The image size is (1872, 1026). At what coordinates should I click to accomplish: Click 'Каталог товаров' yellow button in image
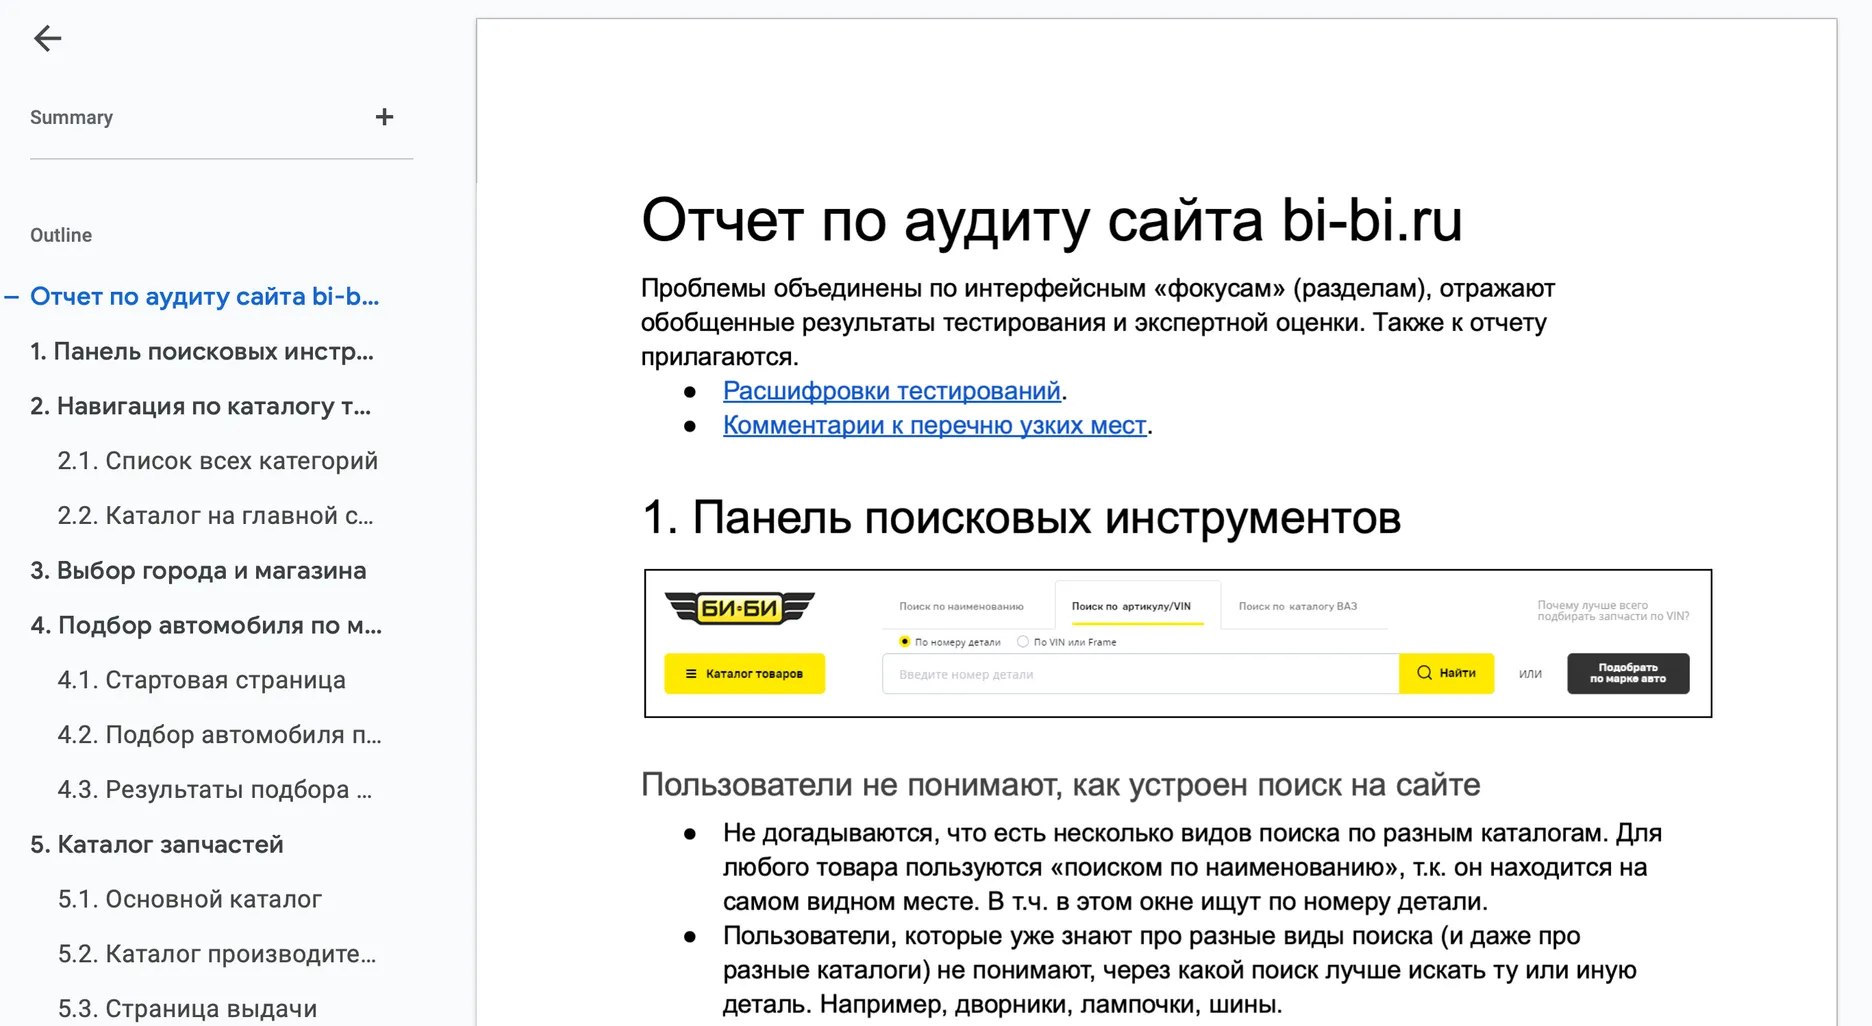point(745,674)
